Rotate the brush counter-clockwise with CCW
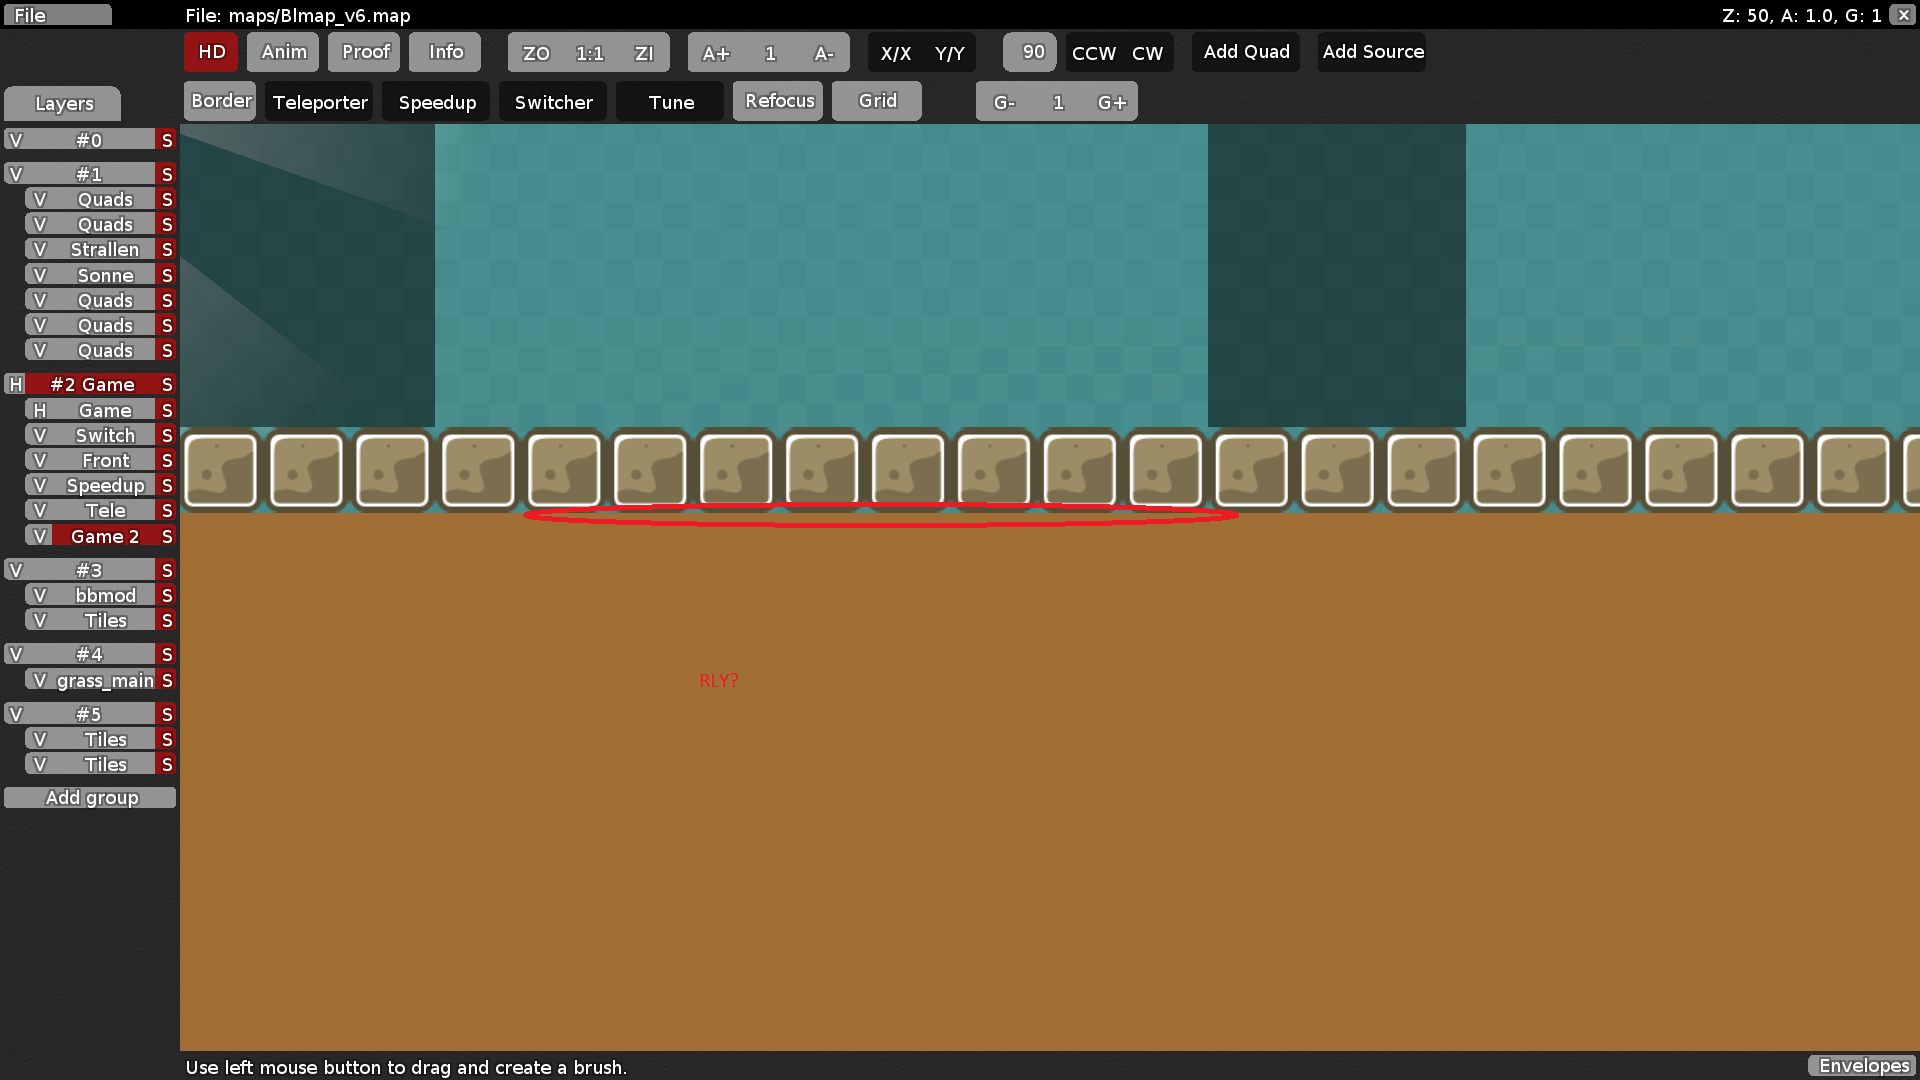This screenshot has height=1080, width=1920. (x=1092, y=53)
